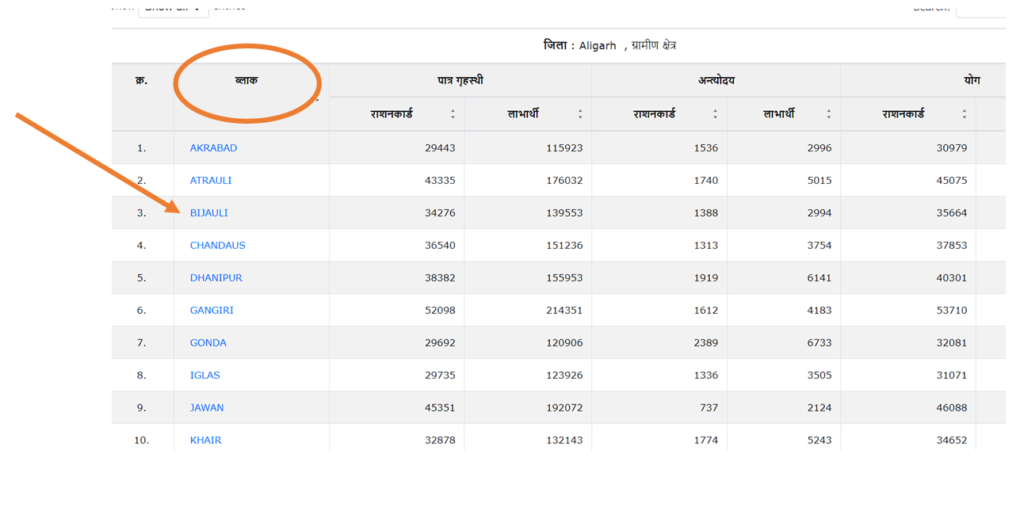Open the AKRABAD block link
Viewport: 1024px width, 528px height.
pos(214,148)
